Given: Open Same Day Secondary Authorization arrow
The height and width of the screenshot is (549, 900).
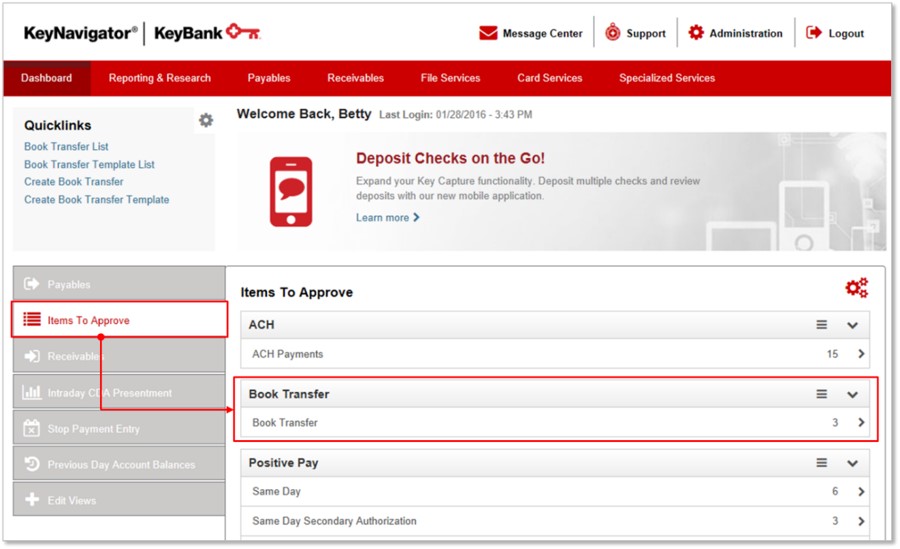Looking at the screenshot, I should pos(861,521).
